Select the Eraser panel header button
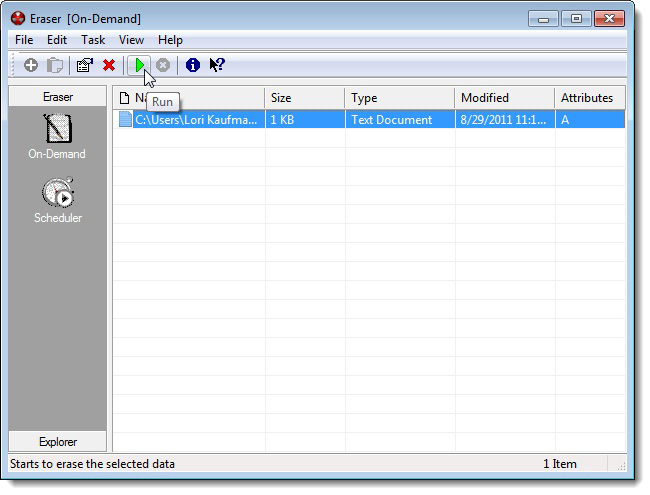 pos(58,97)
